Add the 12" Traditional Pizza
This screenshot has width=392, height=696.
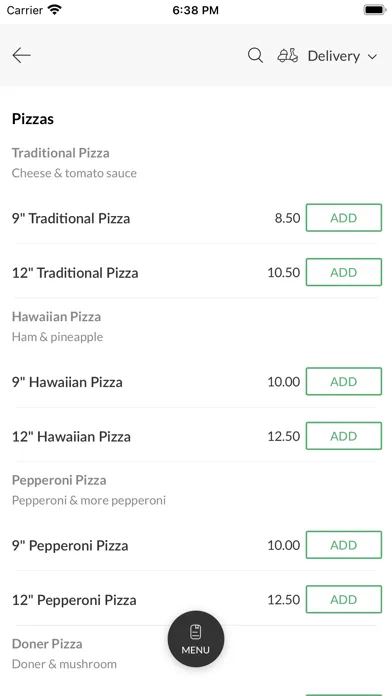coord(344,272)
